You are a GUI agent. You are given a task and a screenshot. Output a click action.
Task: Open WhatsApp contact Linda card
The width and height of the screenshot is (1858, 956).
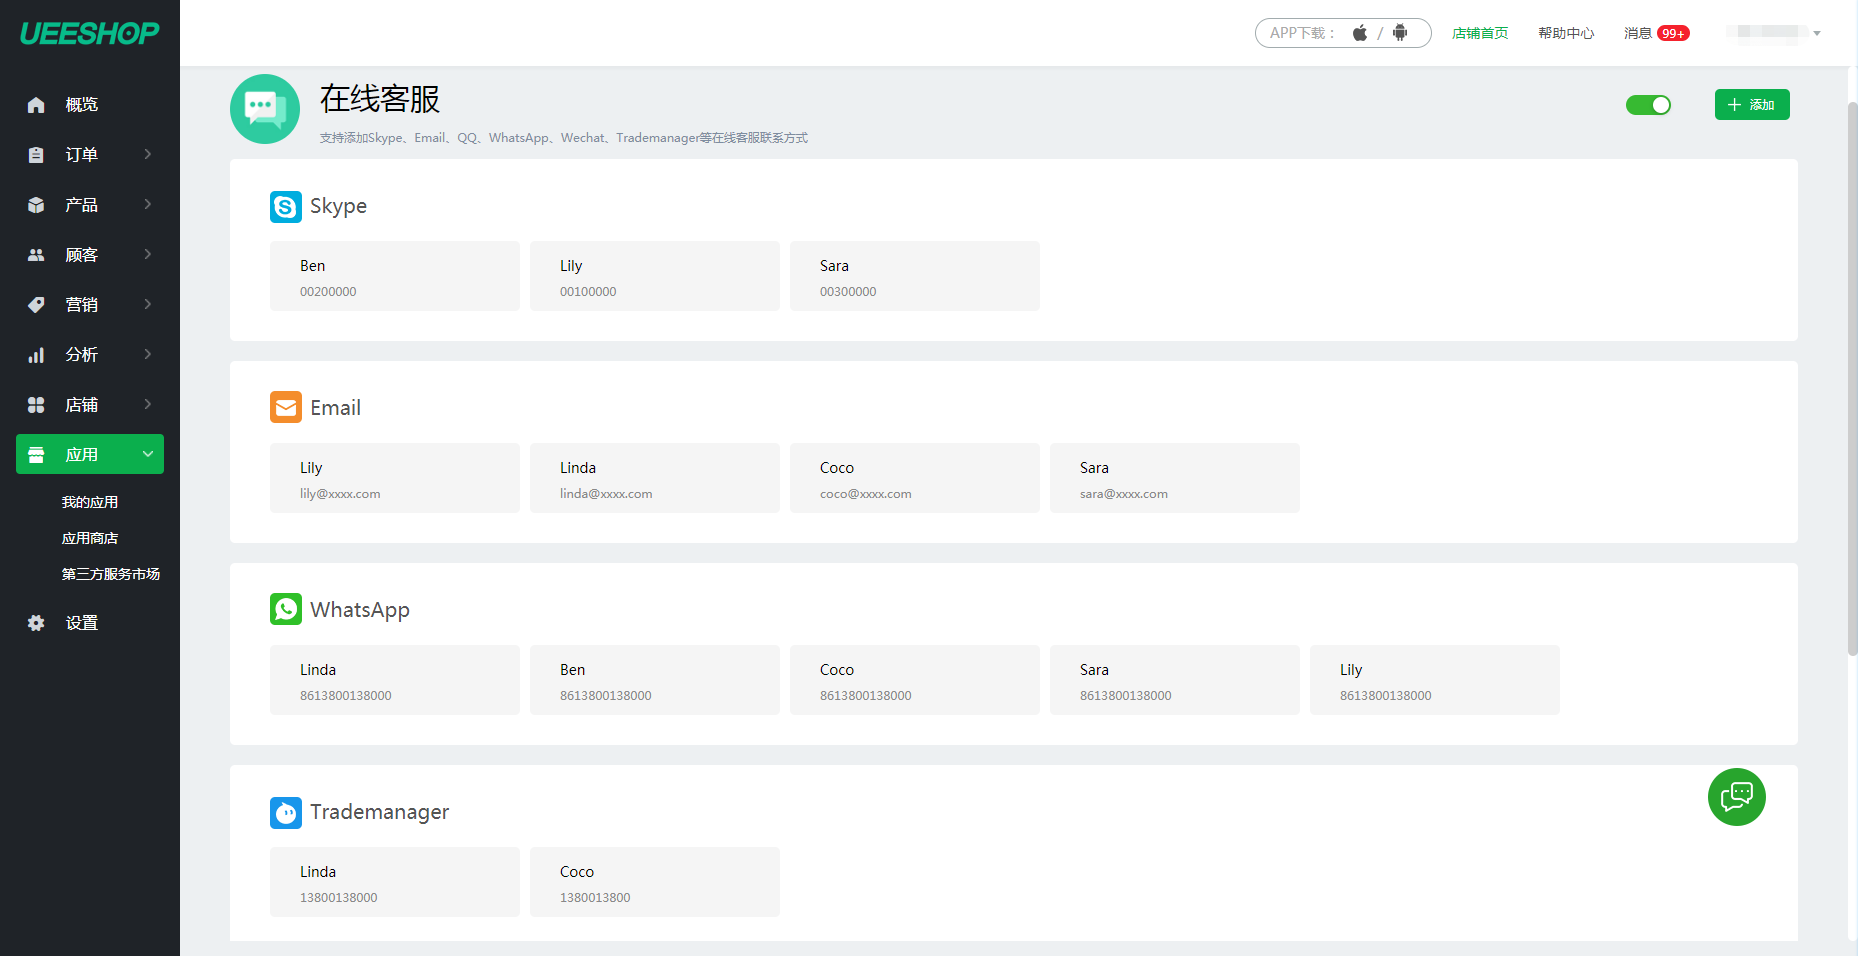pyautogui.click(x=395, y=680)
